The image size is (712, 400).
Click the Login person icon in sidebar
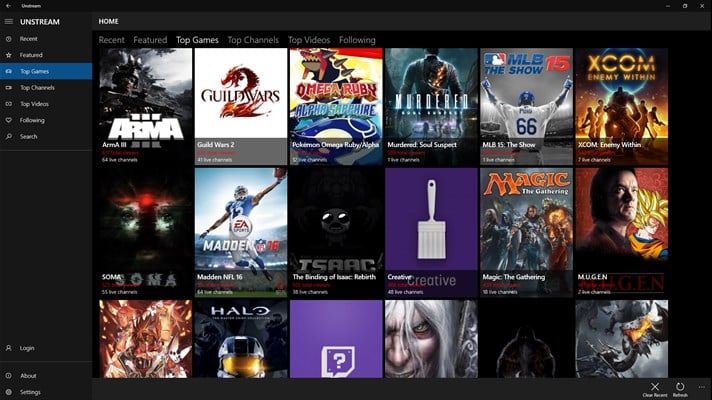tap(9, 348)
